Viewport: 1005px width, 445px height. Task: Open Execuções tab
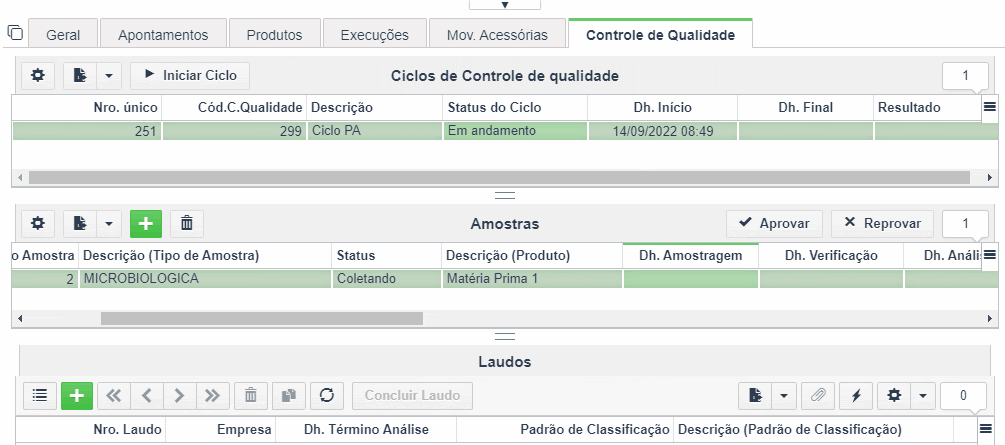click(374, 35)
